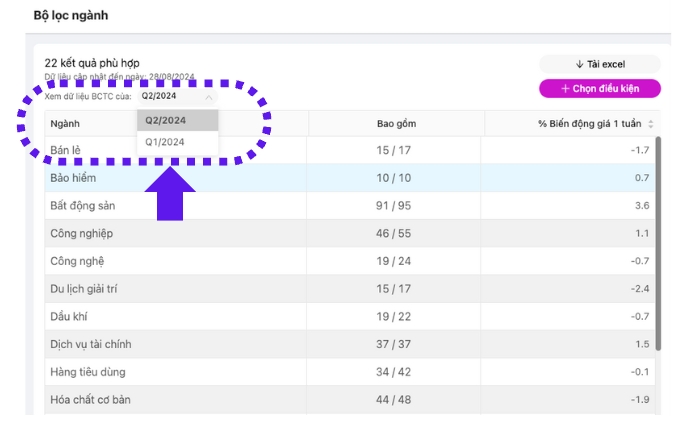Screen dimensions: 676x448
Task: Collapse the quarter dropdown using its chevron
Action: (x=208, y=97)
